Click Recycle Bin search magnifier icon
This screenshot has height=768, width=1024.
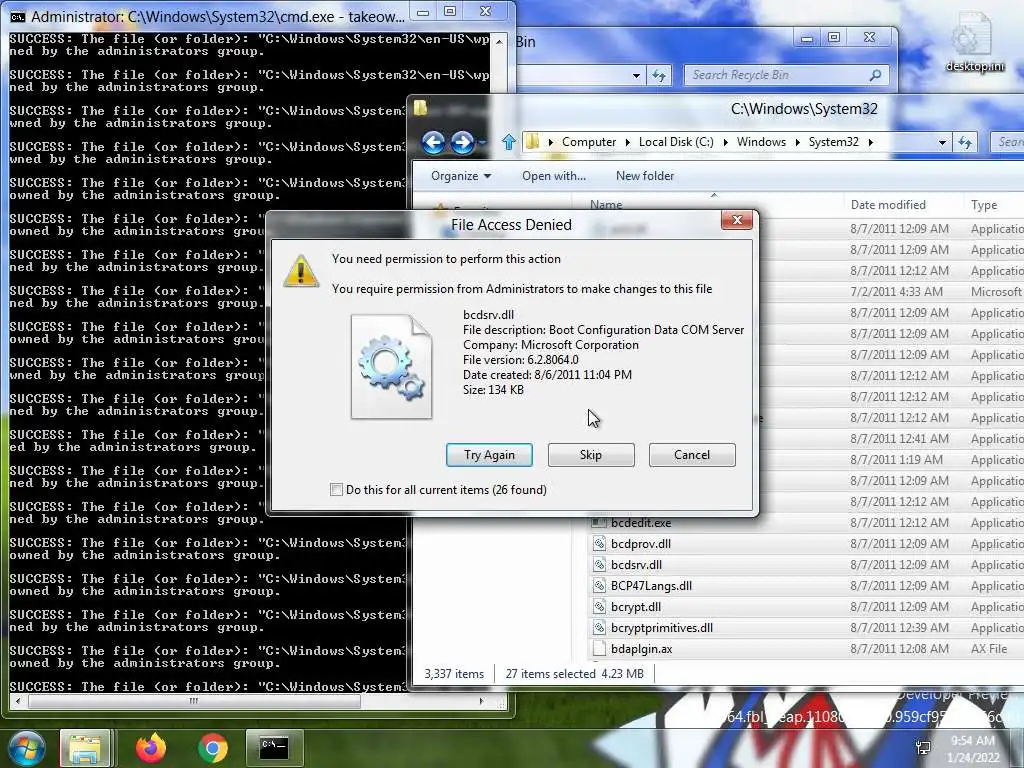pyautogui.click(x=875, y=75)
